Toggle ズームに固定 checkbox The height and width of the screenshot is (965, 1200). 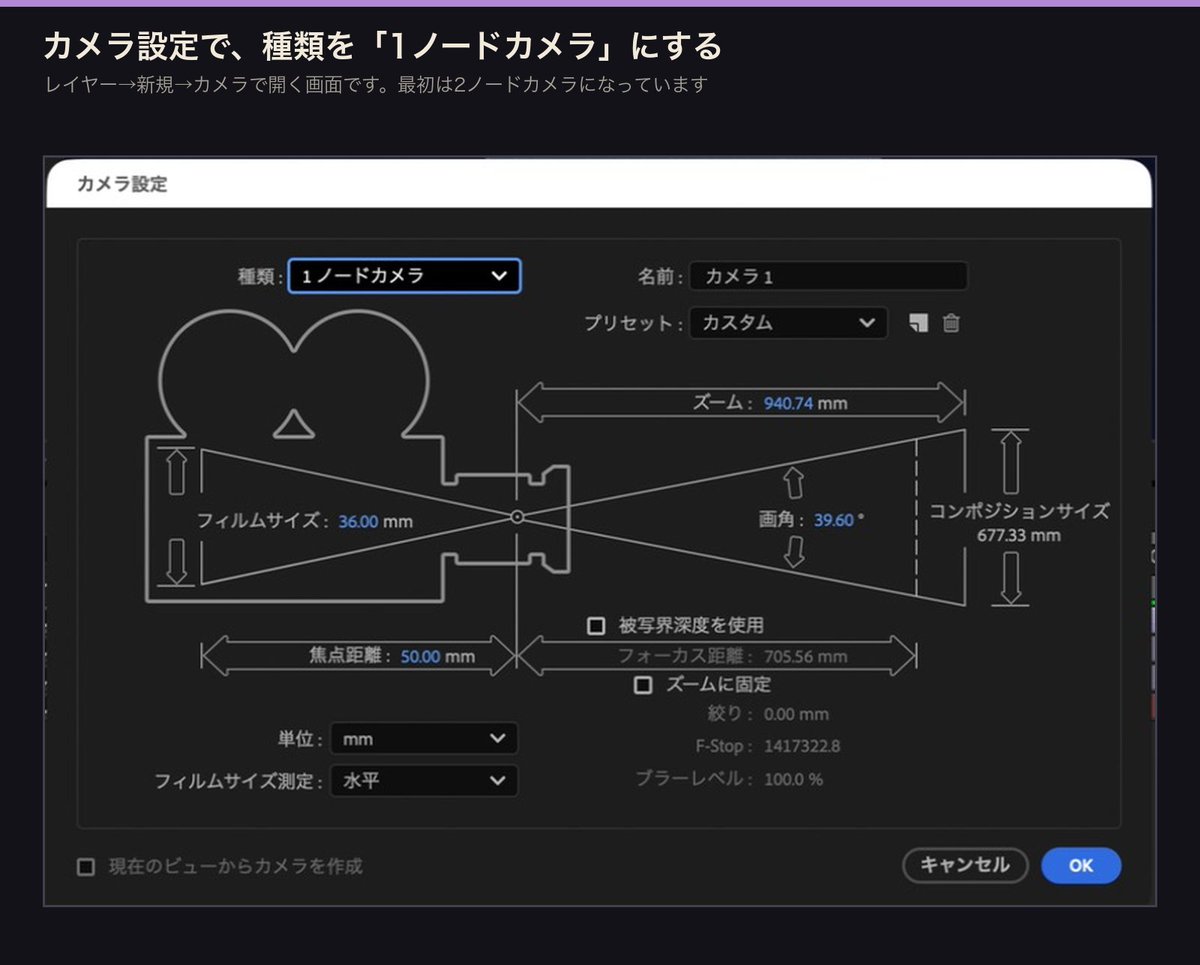pos(643,685)
